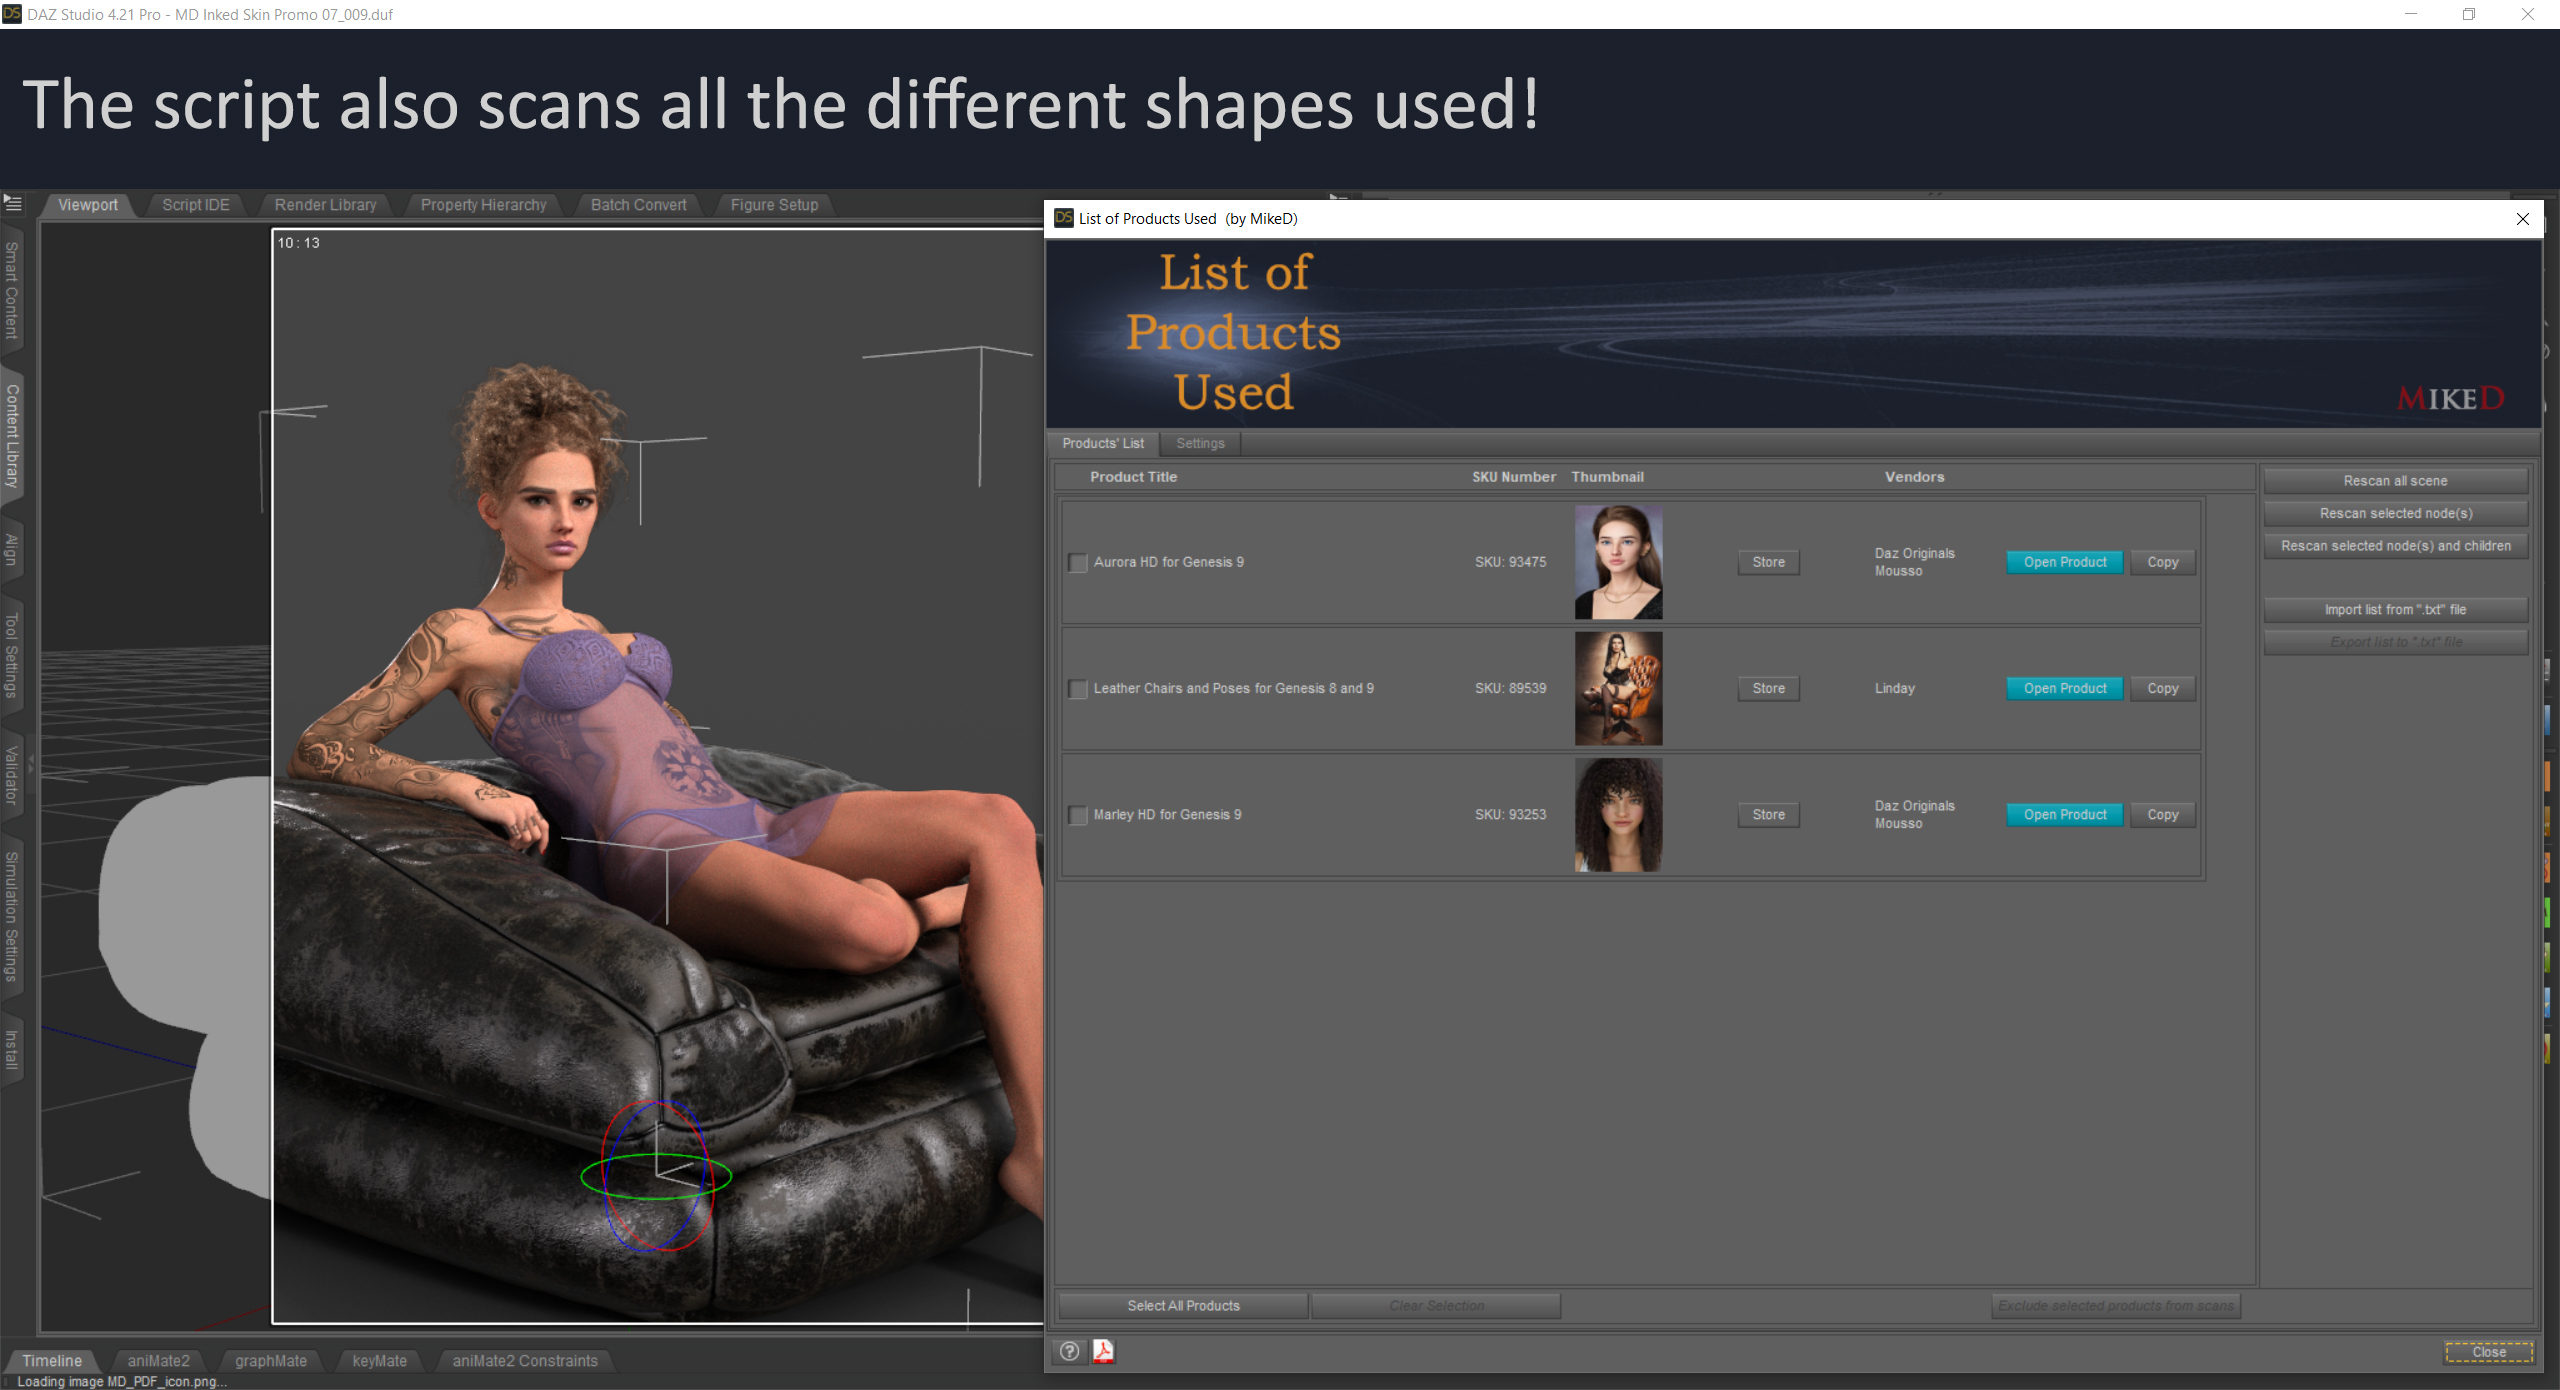The width and height of the screenshot is (2560, 1390).
Task: Open Store for Leather Chairs and Poses
Action: [1768, 688]
